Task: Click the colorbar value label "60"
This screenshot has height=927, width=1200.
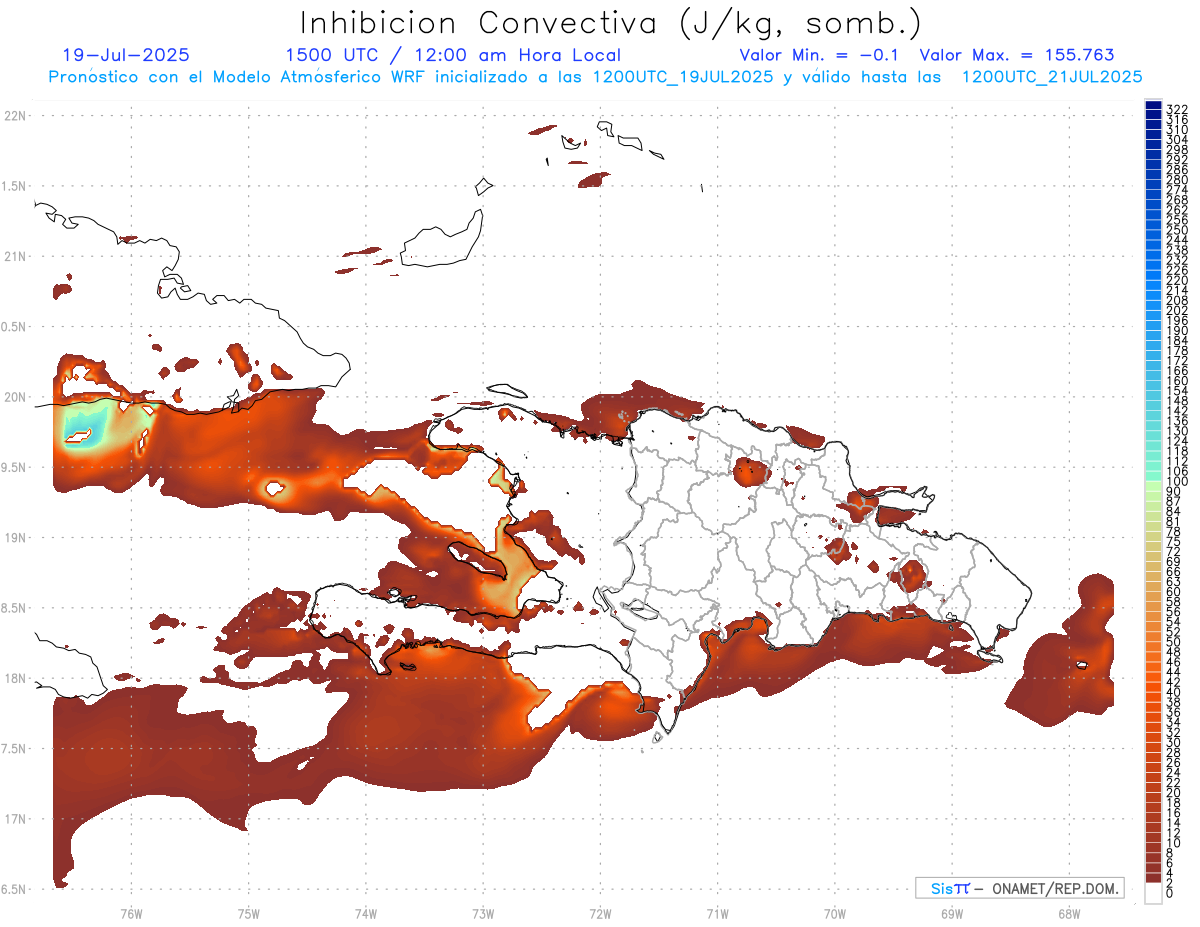Action: (x=1174, y=591)
